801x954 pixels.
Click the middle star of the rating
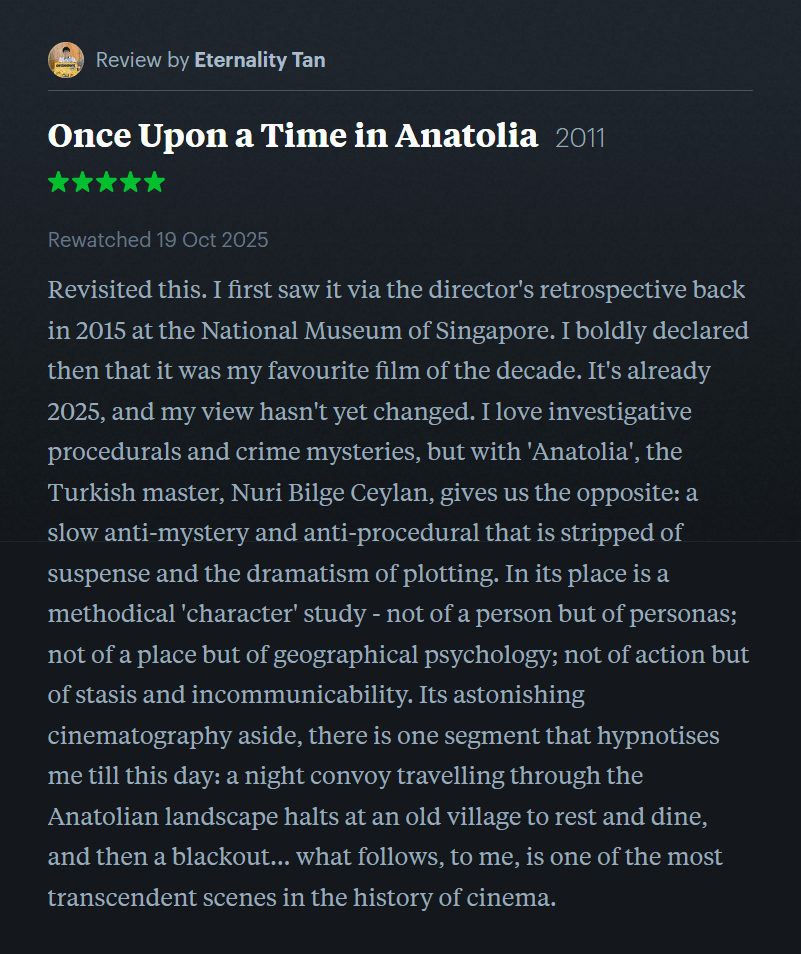[106, 182]
